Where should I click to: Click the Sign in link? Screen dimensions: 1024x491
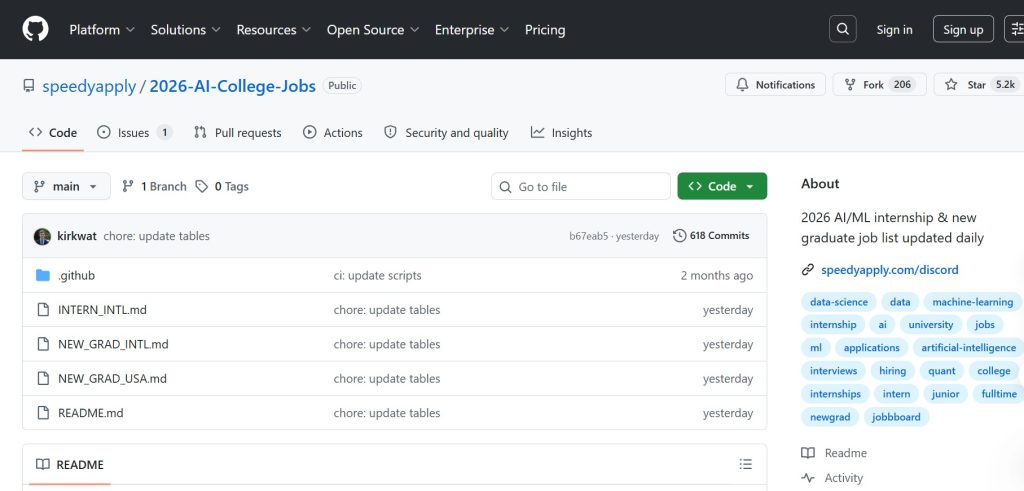894,29
